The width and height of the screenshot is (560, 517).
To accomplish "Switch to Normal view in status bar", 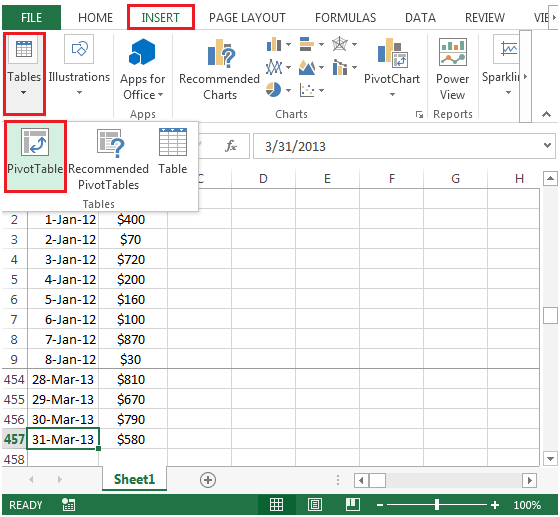I will [x=276, y=505].
